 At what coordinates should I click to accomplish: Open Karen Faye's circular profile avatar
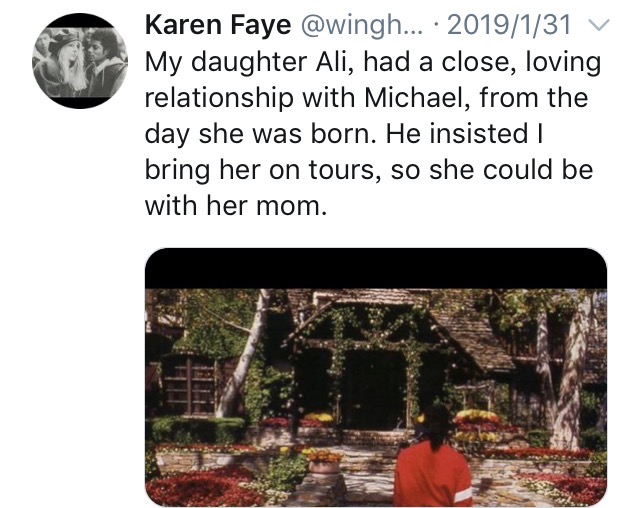pyautogui.click(x=80, y=61)
